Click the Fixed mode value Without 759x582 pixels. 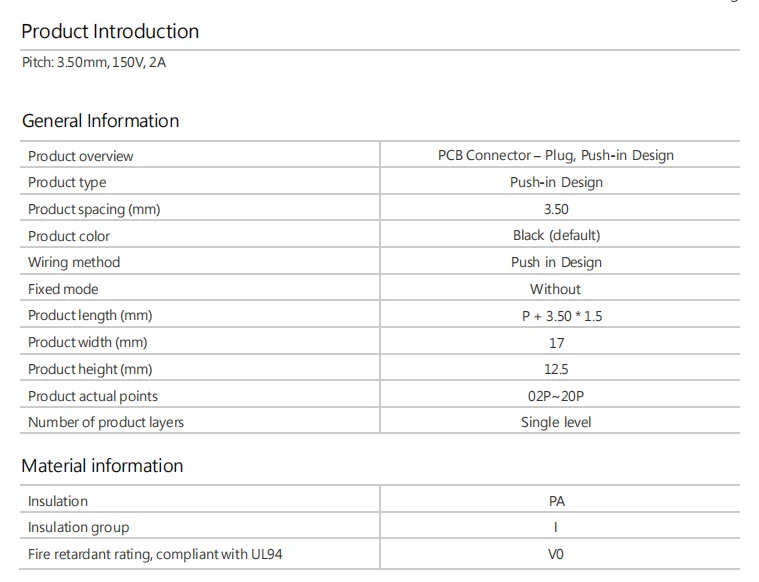[555, 289]
